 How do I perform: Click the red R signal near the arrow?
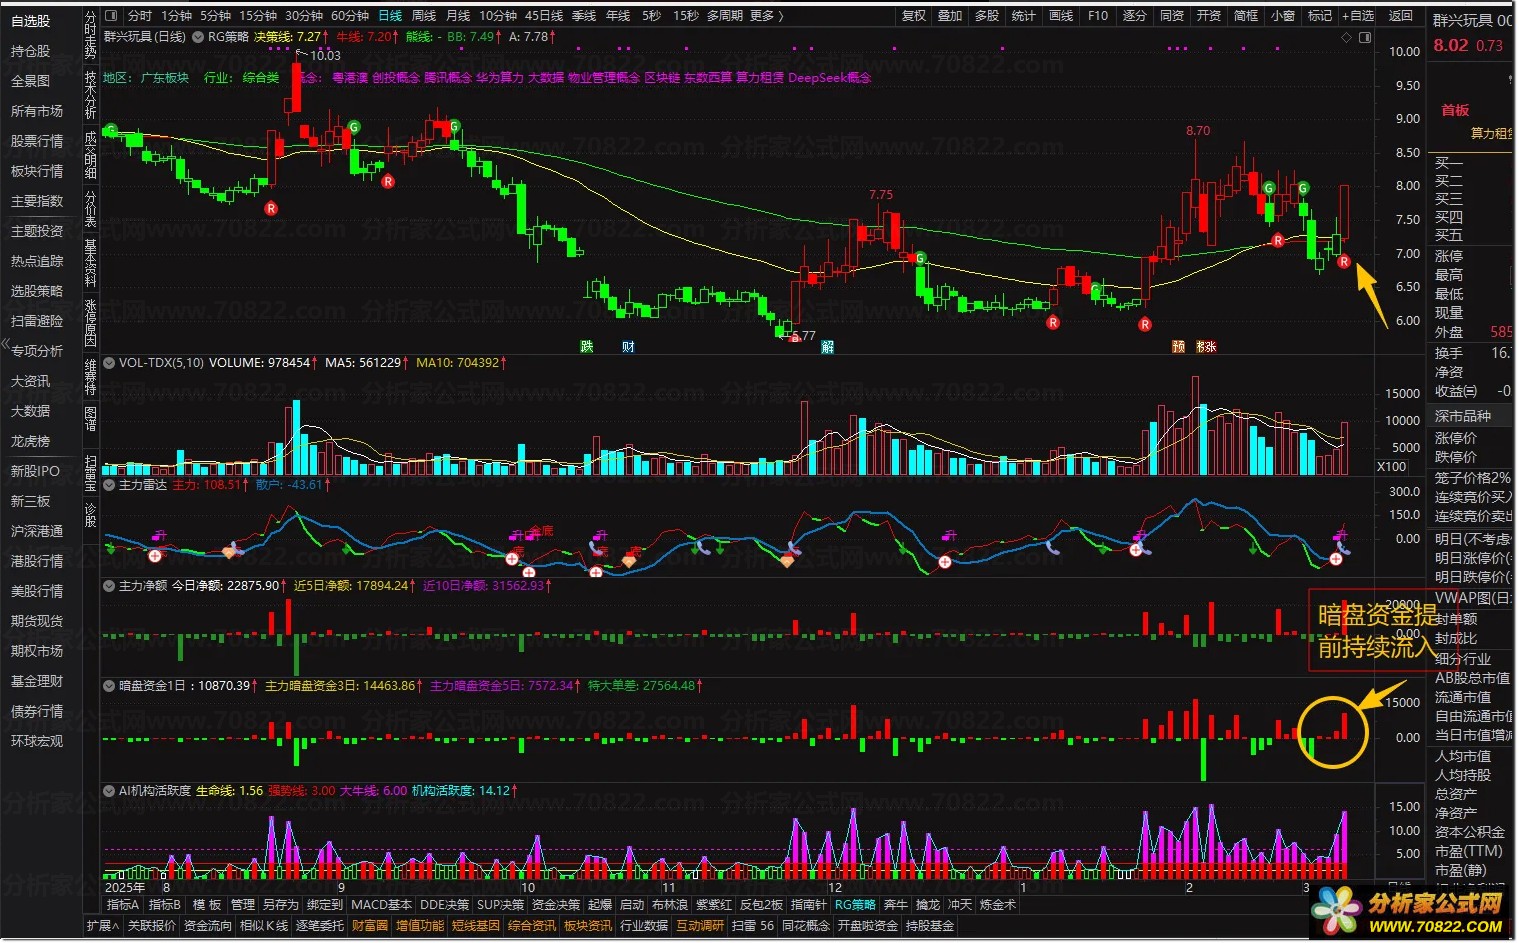(1344, 261)
